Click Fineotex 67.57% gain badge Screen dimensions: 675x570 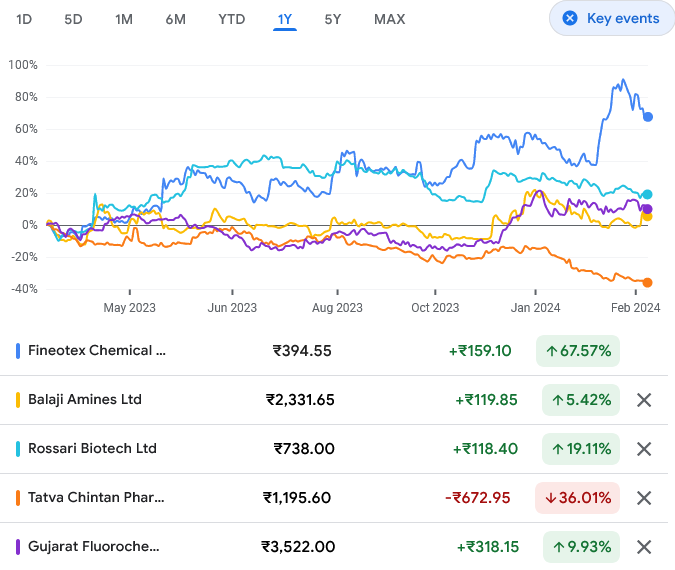[578, 351]
